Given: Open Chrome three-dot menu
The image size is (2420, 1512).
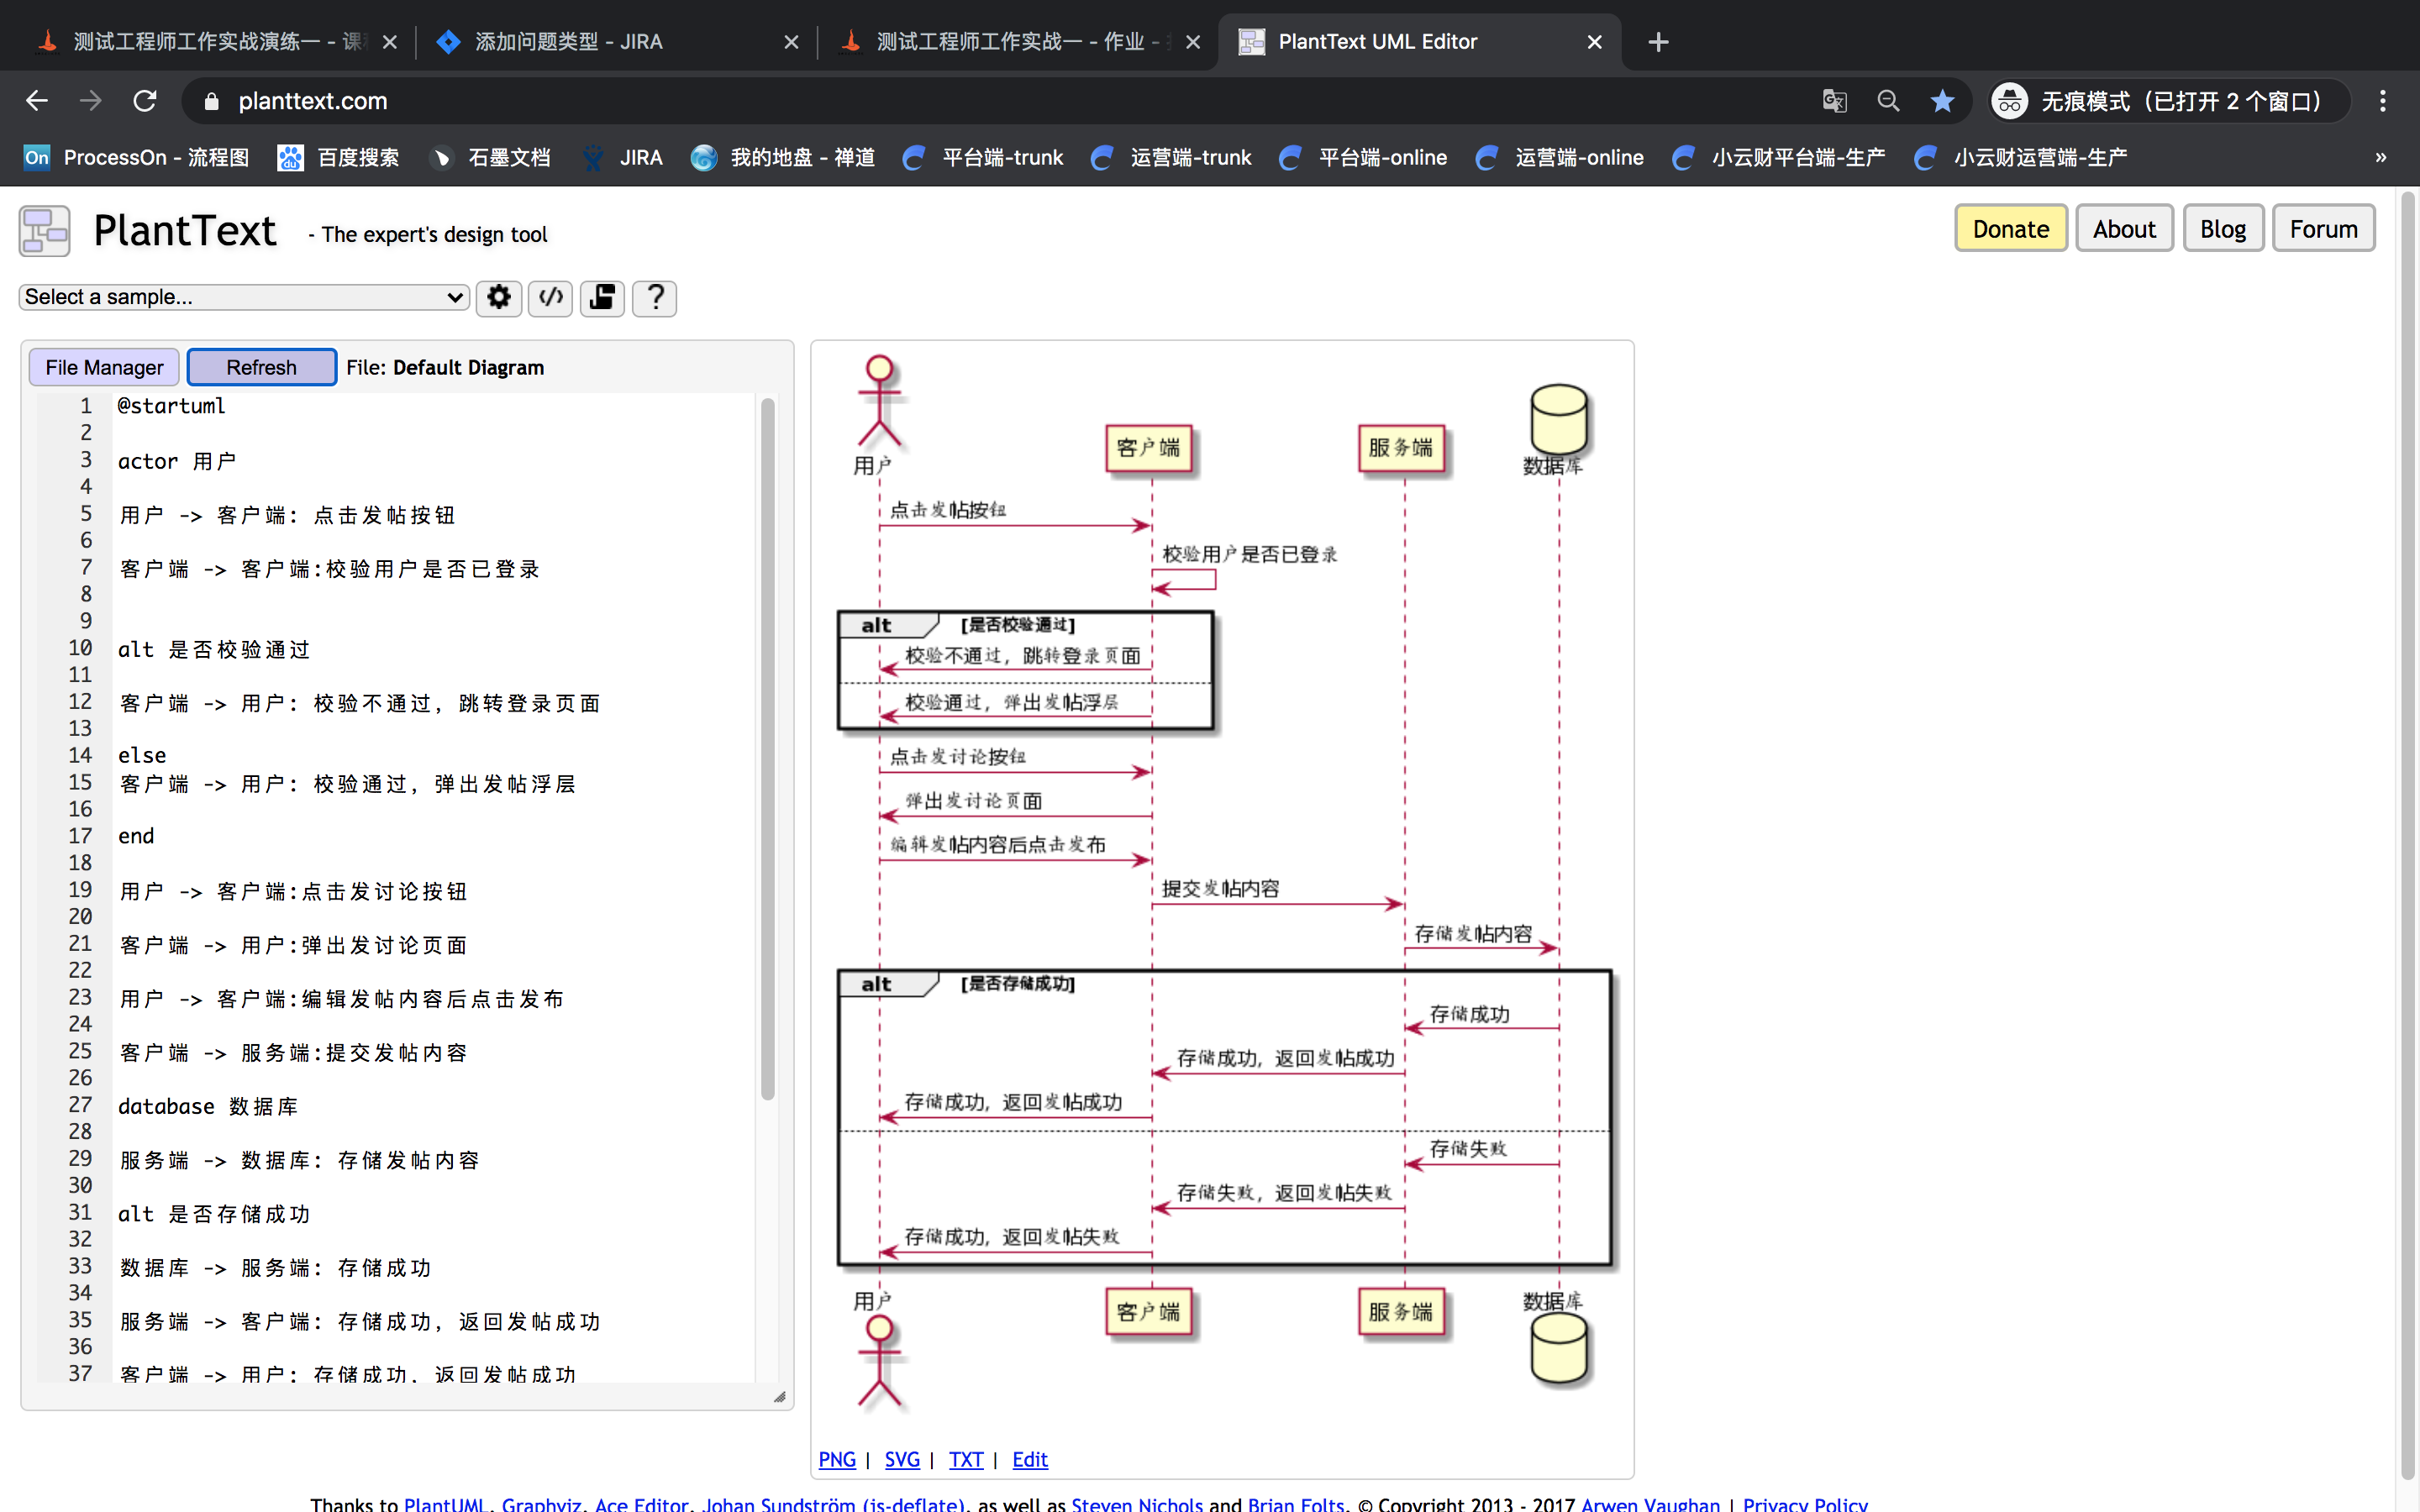Looking at the screenshot, I should point(2383,101).
